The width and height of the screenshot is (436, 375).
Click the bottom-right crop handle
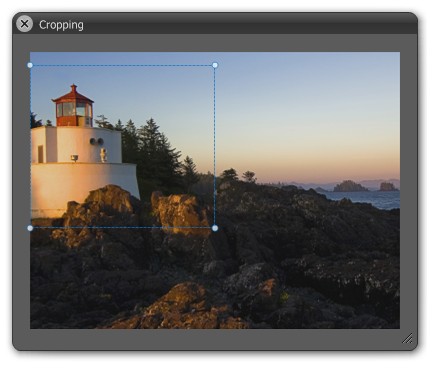pos(215,228)
